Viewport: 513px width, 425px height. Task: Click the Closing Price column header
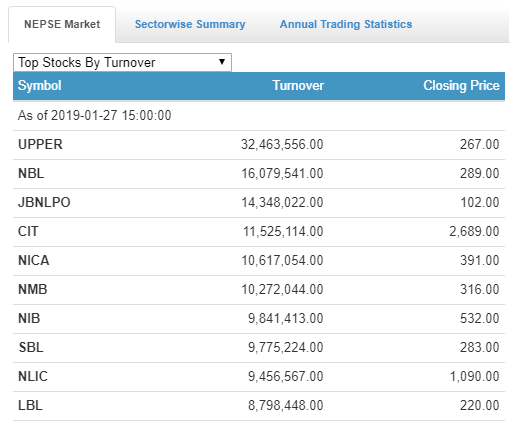pyautogui.click(x=461, y=85)
